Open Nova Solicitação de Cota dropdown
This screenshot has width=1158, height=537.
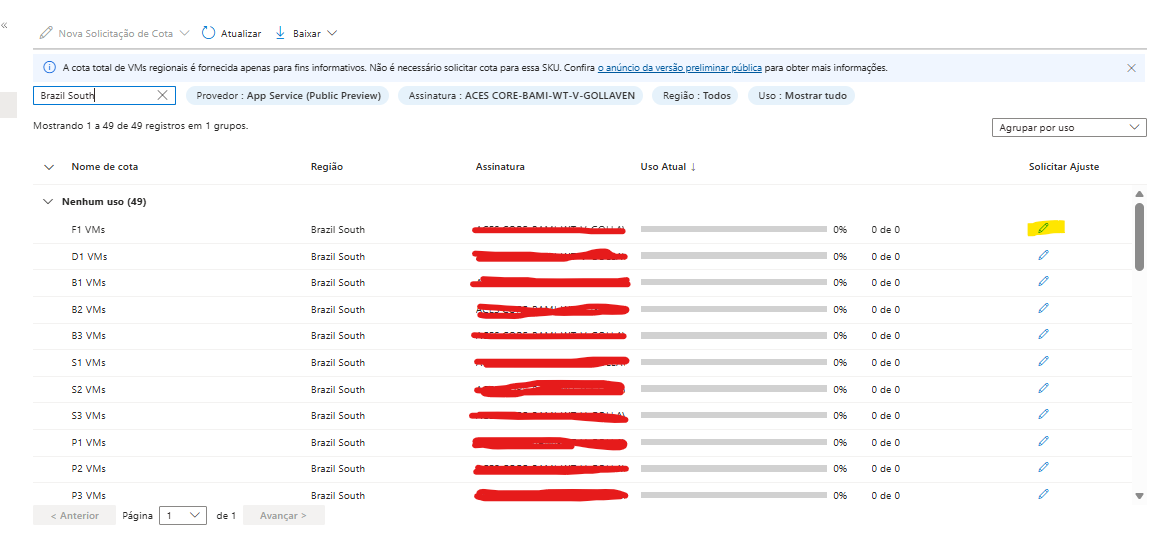pyautogui.click(x=114, y=33)
